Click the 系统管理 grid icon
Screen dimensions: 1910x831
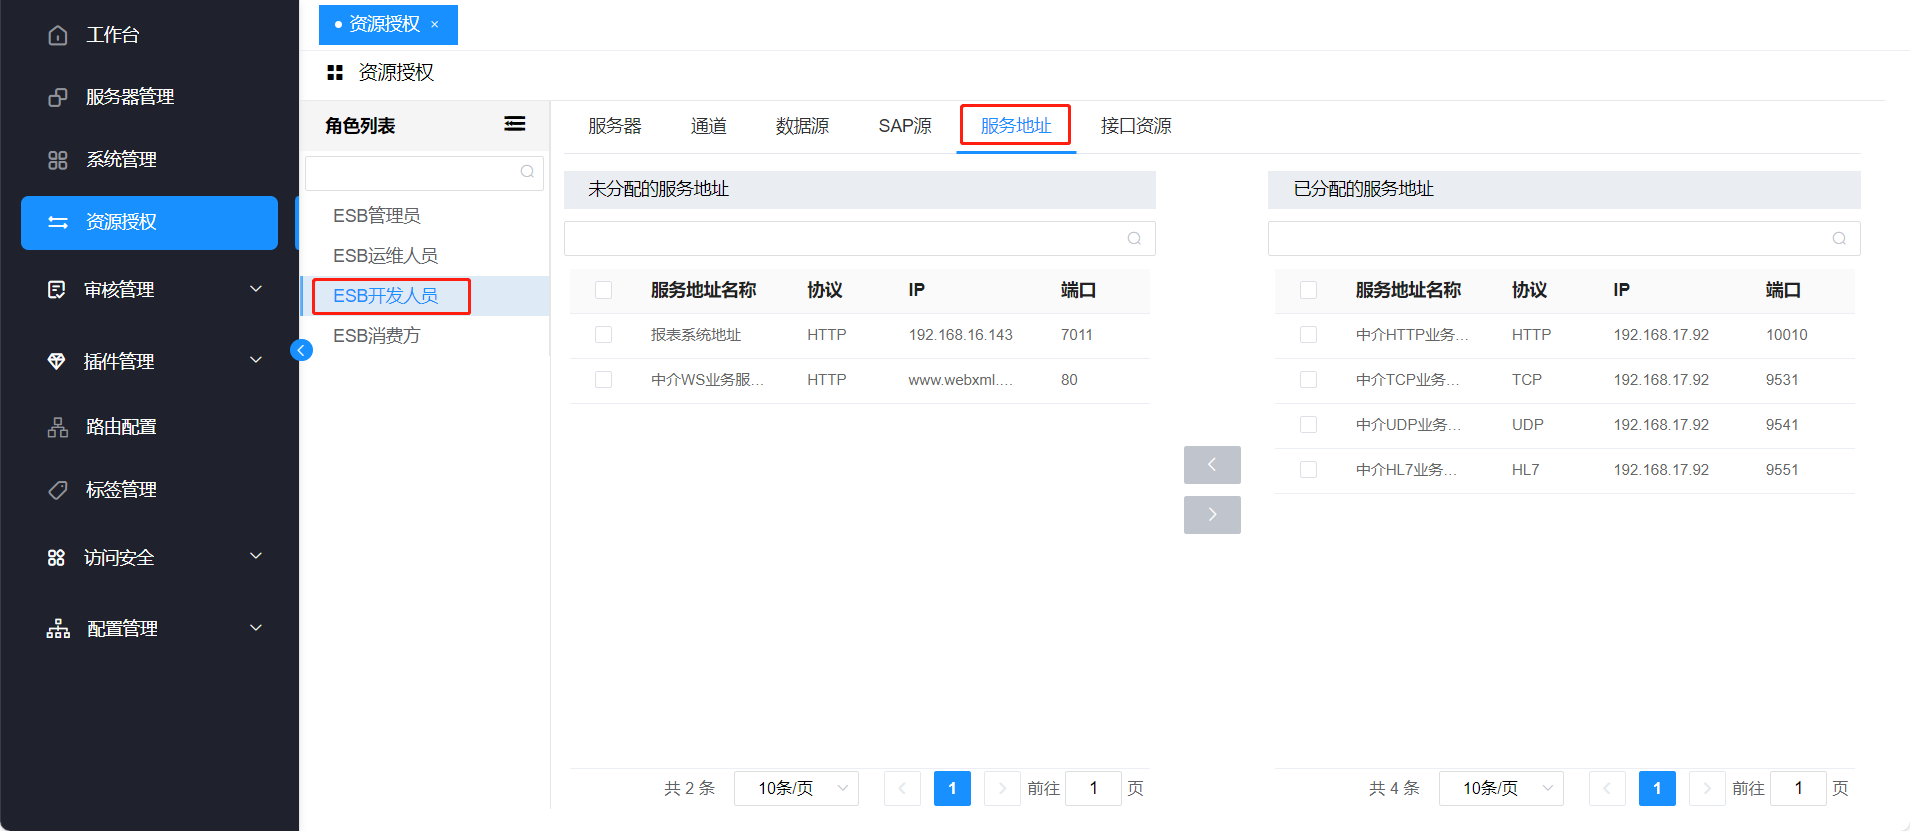pos(58,160)
